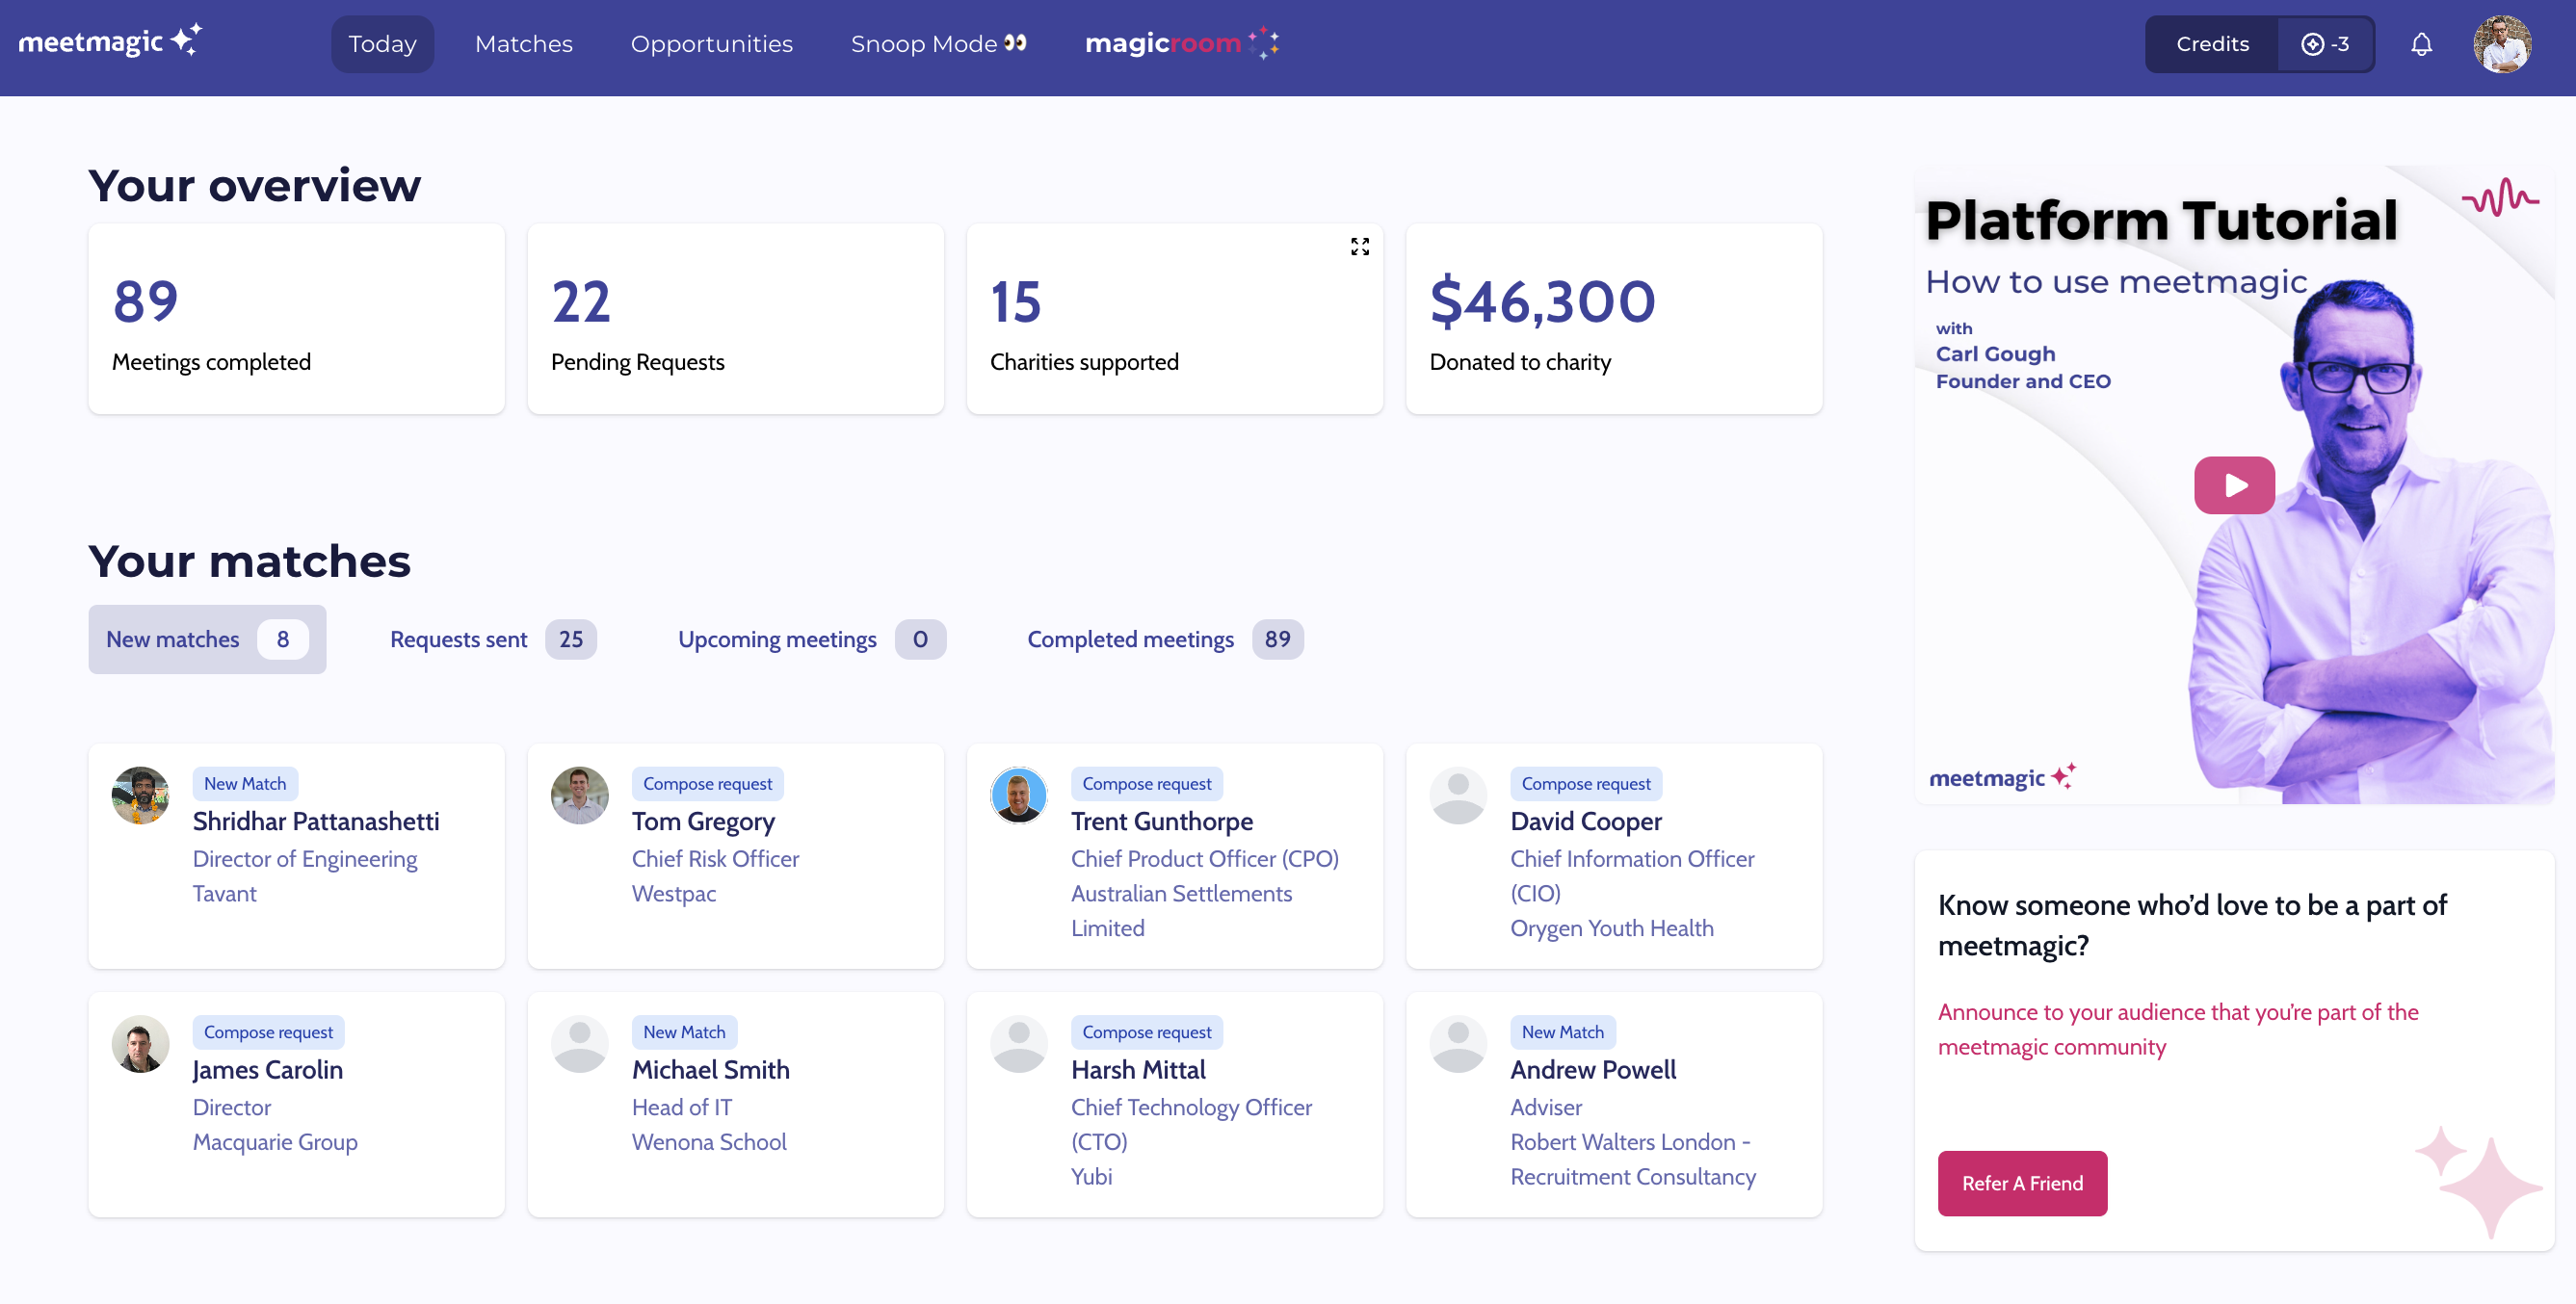
Task: Click 'Macquarie Group' company text
Action: (x=275, y=1141)
